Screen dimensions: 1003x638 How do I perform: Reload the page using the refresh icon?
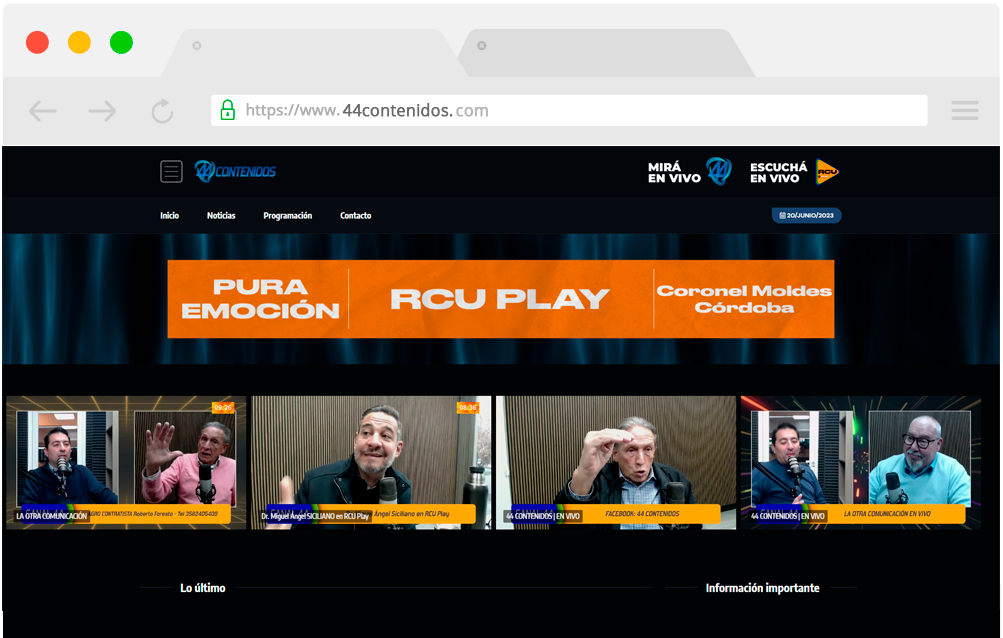[x=162, y=110]
